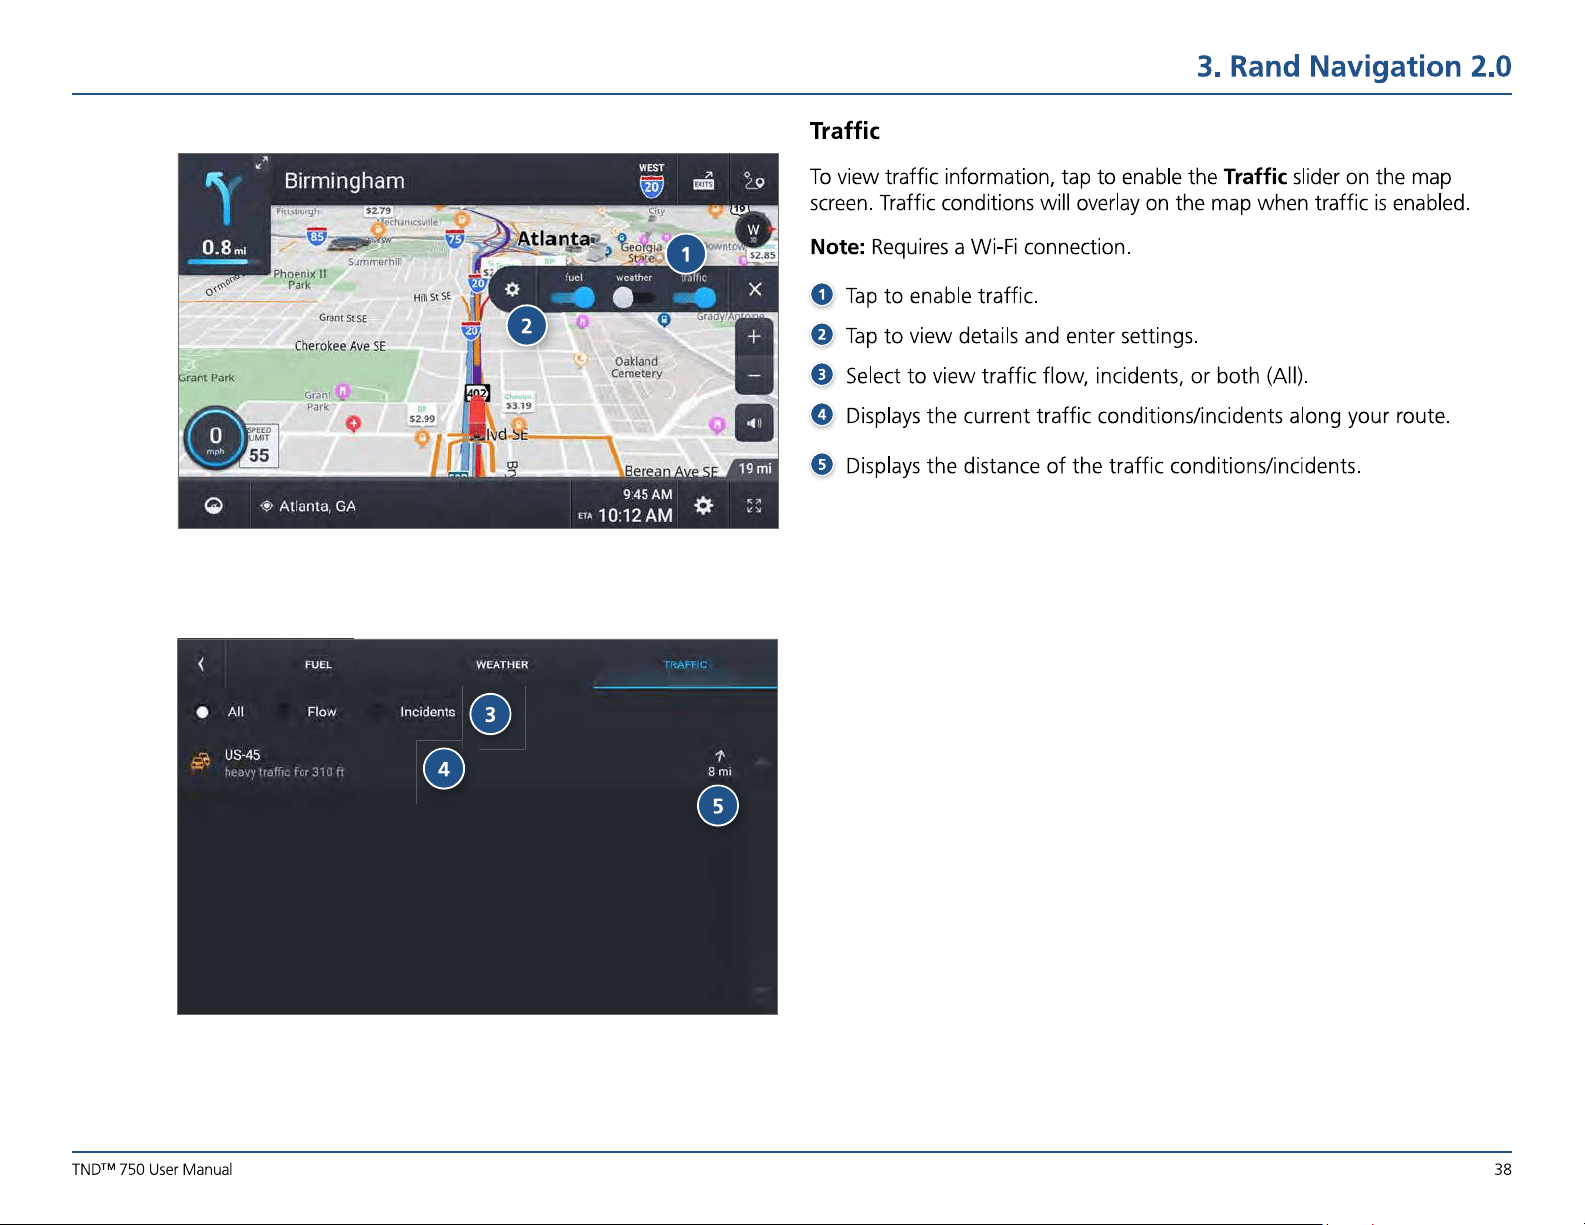Viewport: 1585px width, 1225px height.
Task: Go back with the left chevron
Action: pos(201,664)
